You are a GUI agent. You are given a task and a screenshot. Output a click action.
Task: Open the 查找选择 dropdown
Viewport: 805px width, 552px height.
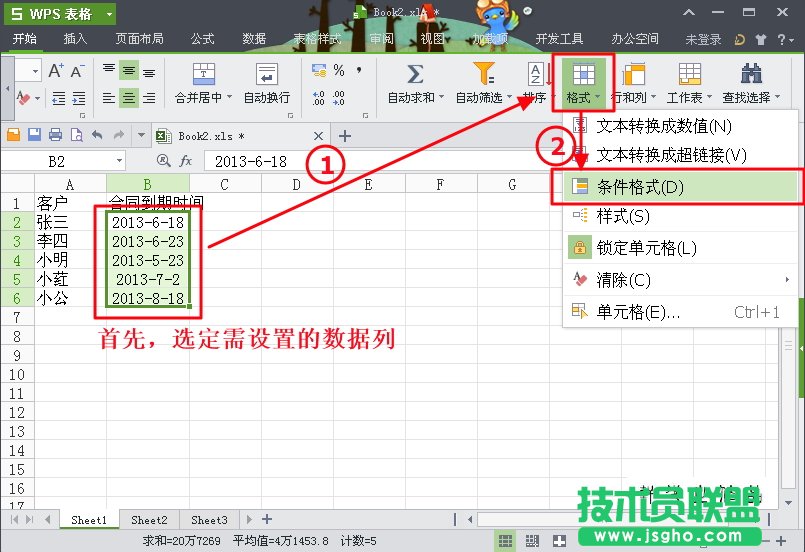(751, 83)
